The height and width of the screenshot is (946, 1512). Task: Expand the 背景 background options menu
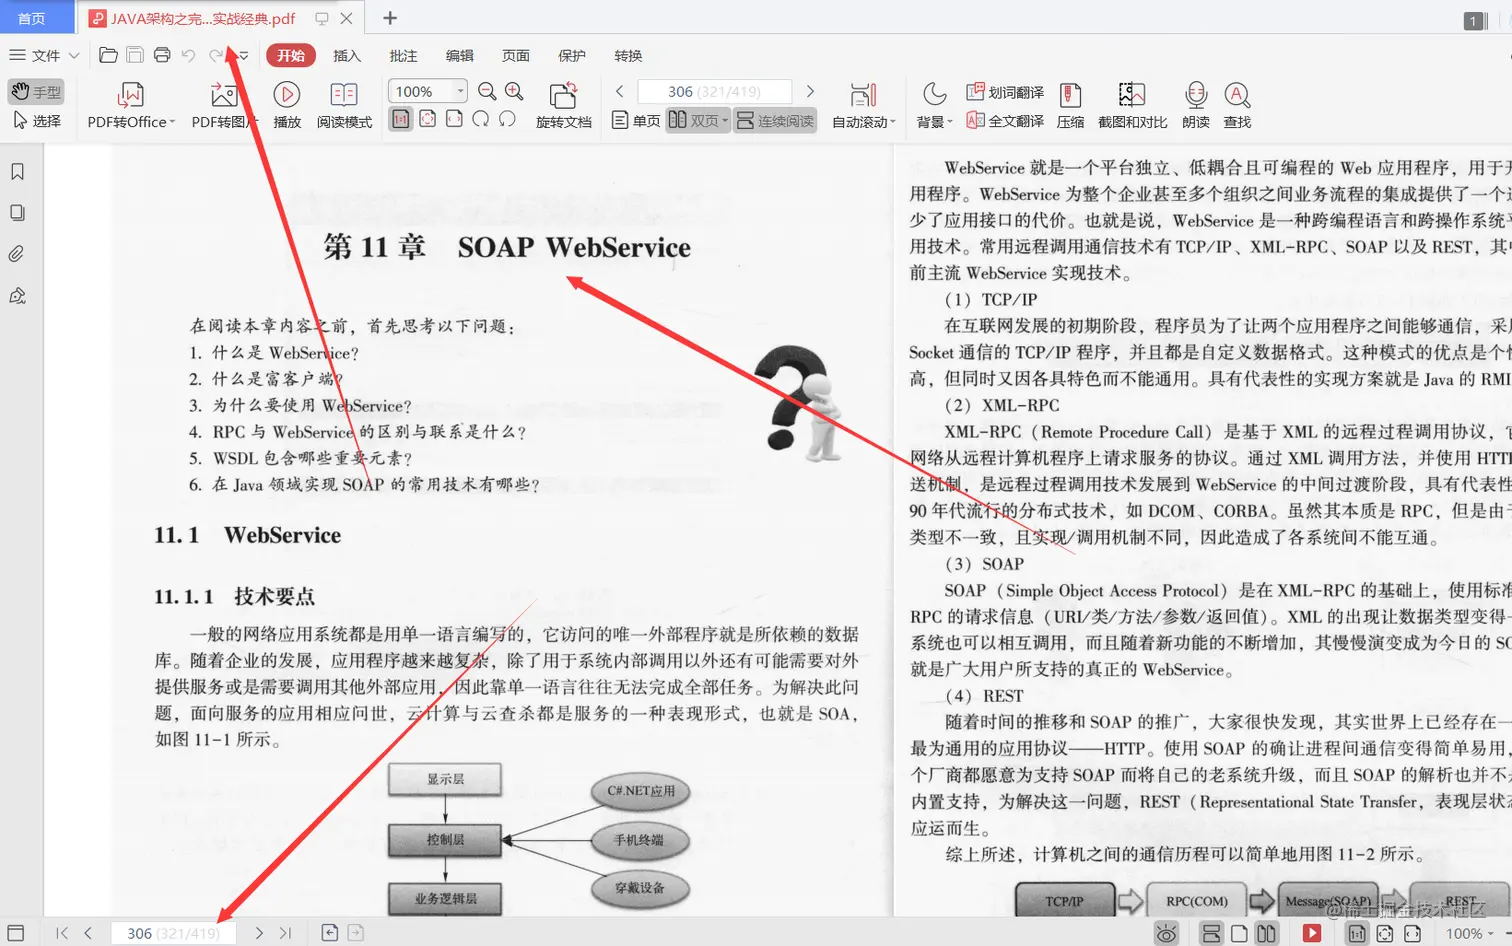coord(934,104)
